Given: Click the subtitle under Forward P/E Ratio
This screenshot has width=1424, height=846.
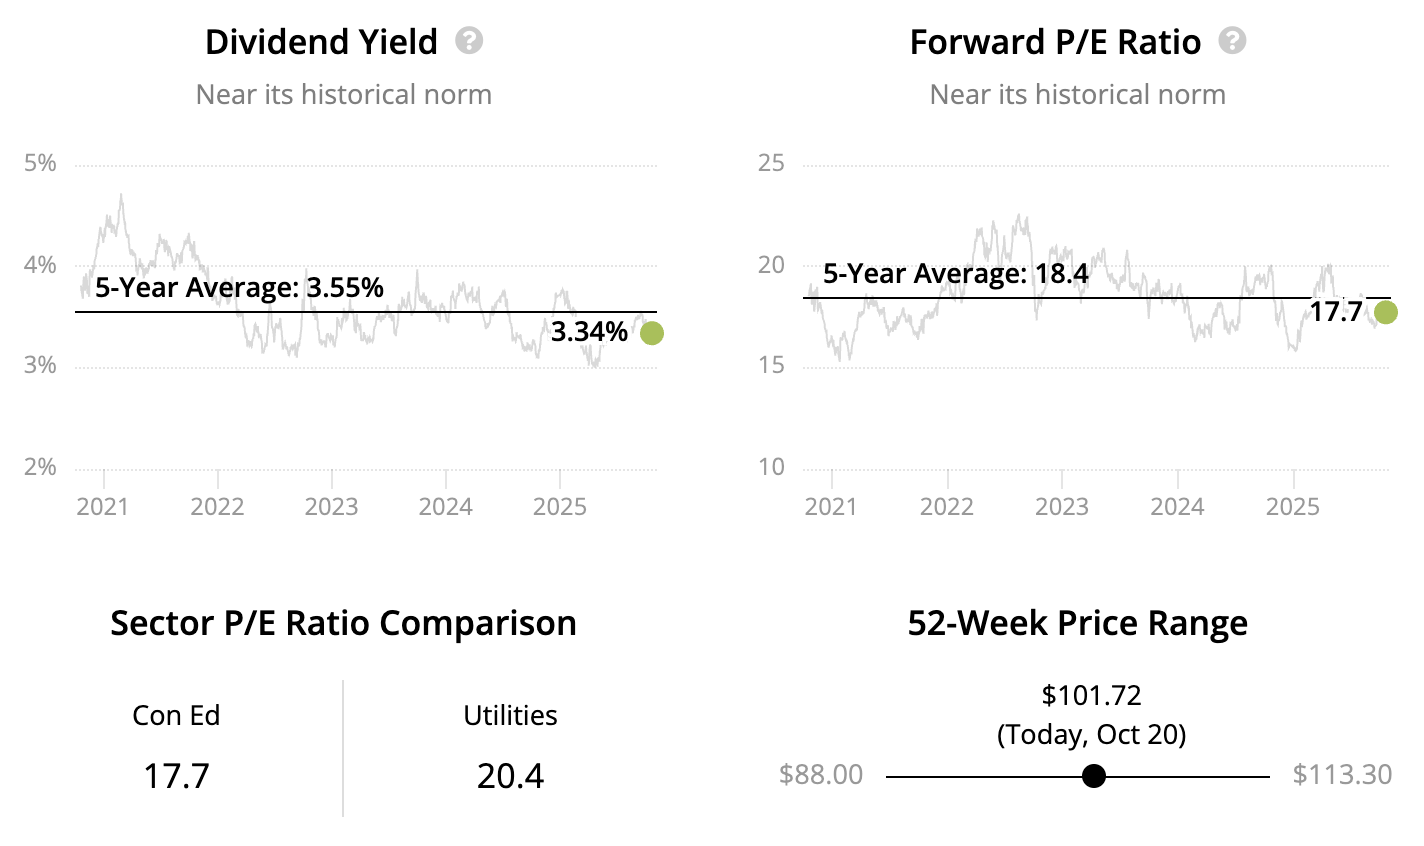Looking at the screenshot, I should click(1077, 95).
